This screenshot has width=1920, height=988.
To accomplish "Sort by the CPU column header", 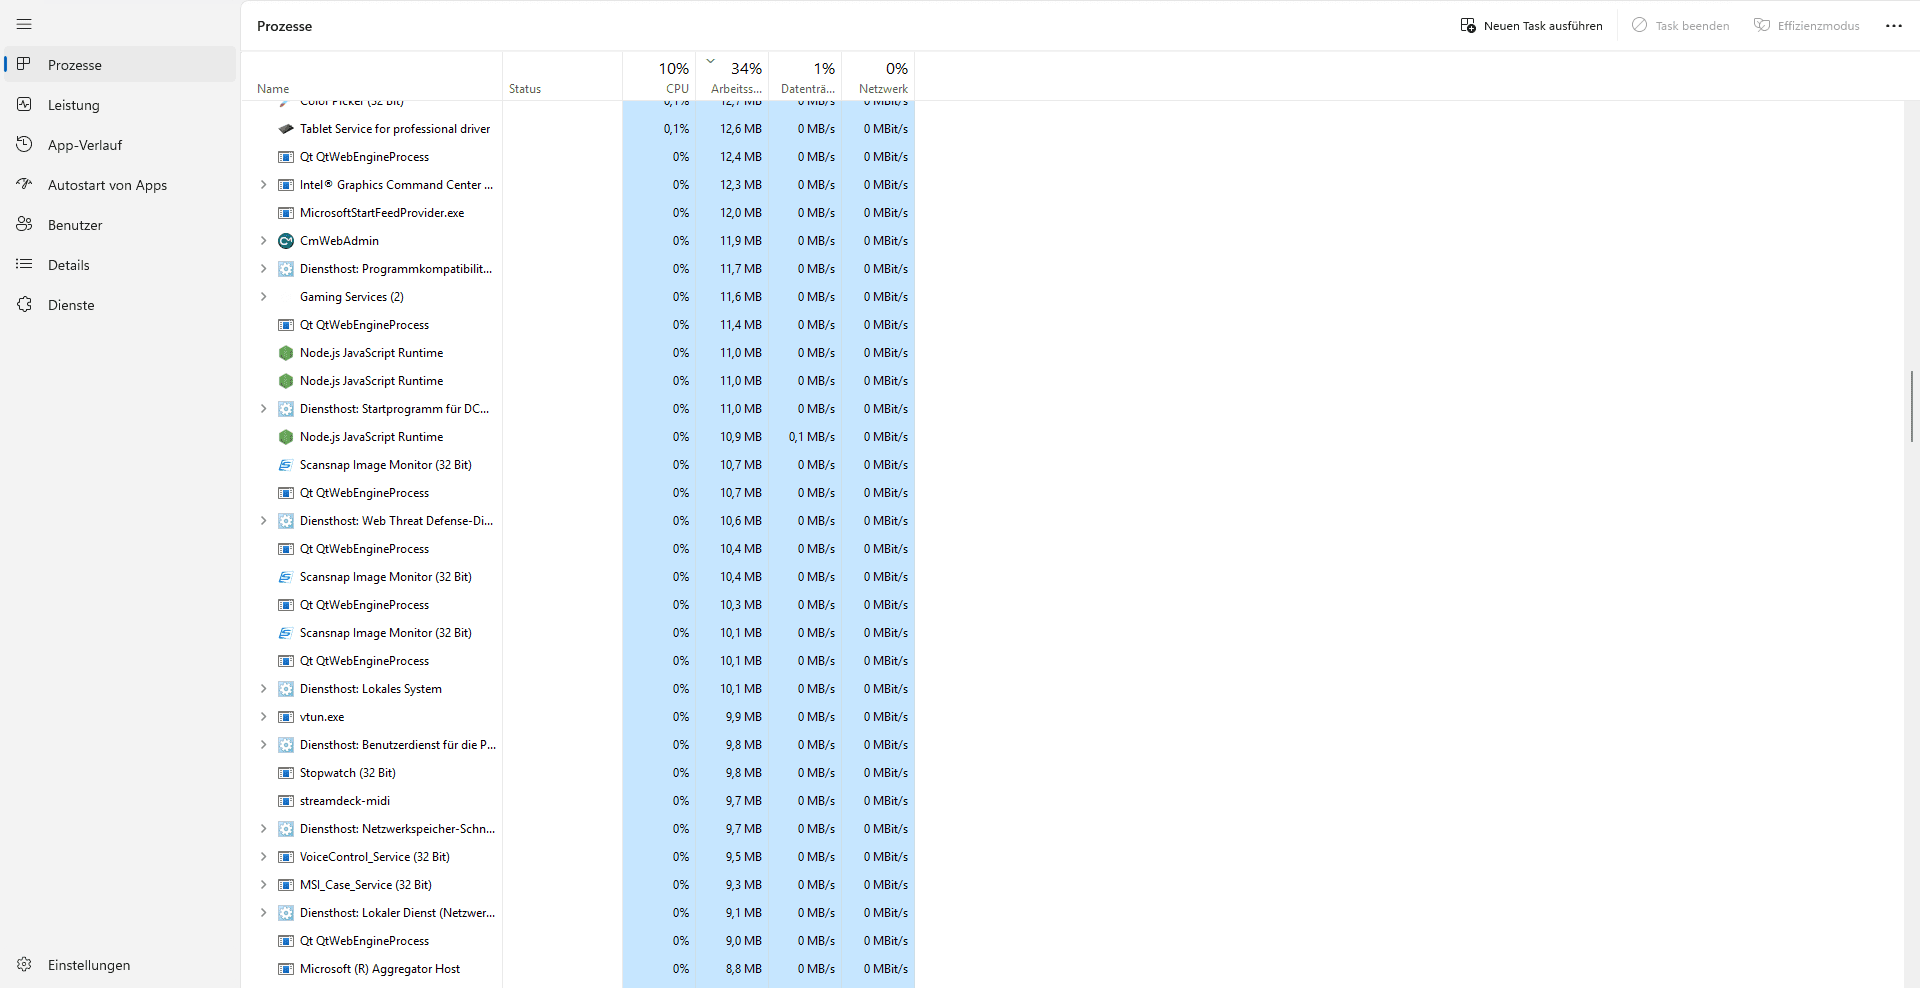I will pos(659,76).
